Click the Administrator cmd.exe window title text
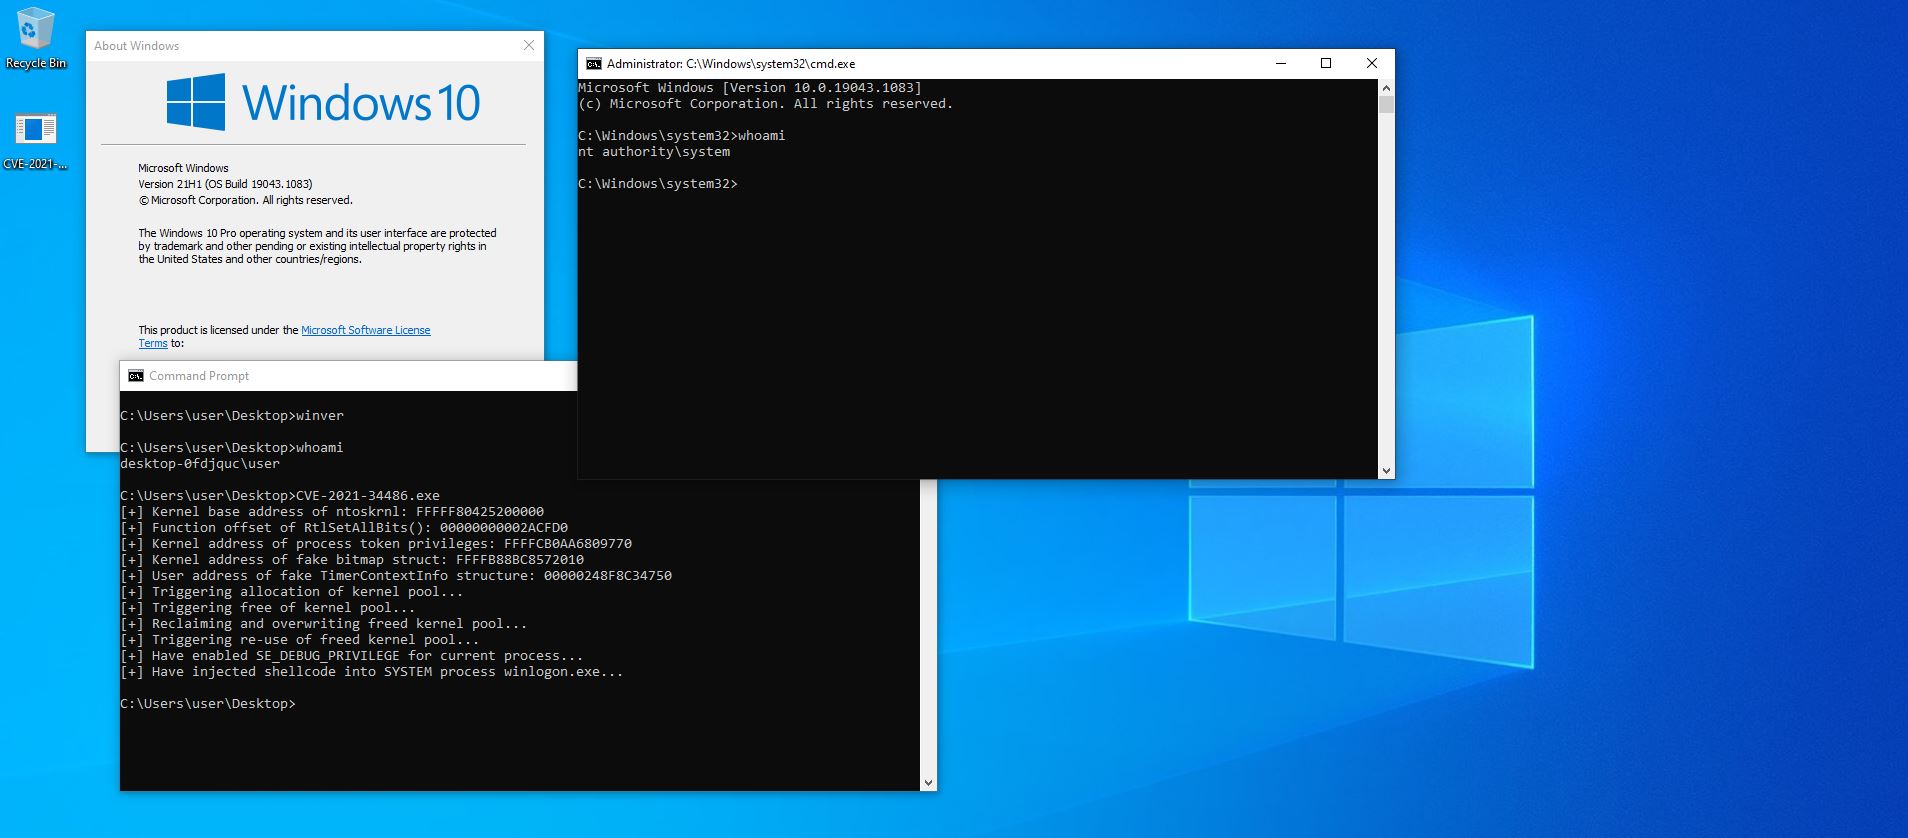 731,63
